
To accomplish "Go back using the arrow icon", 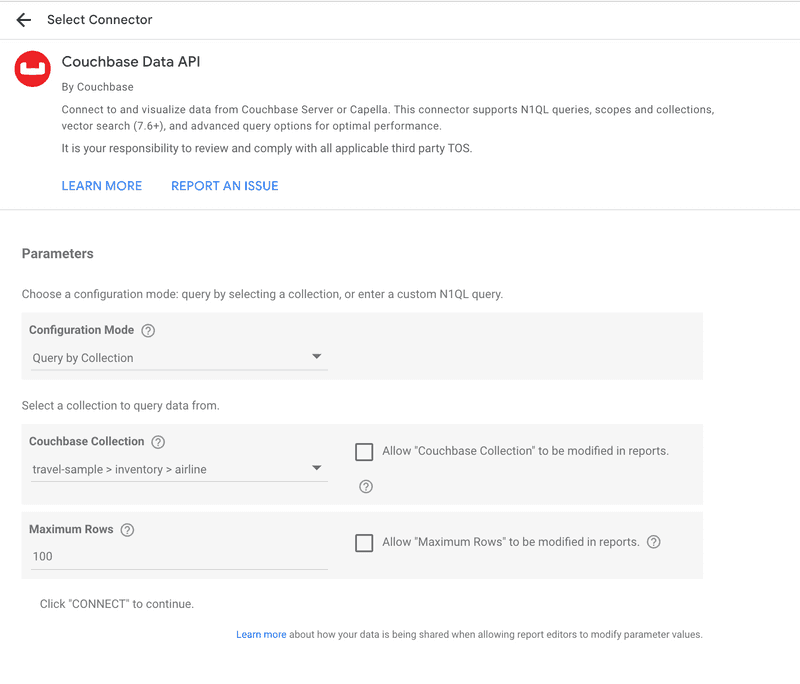I will [23, 20].
